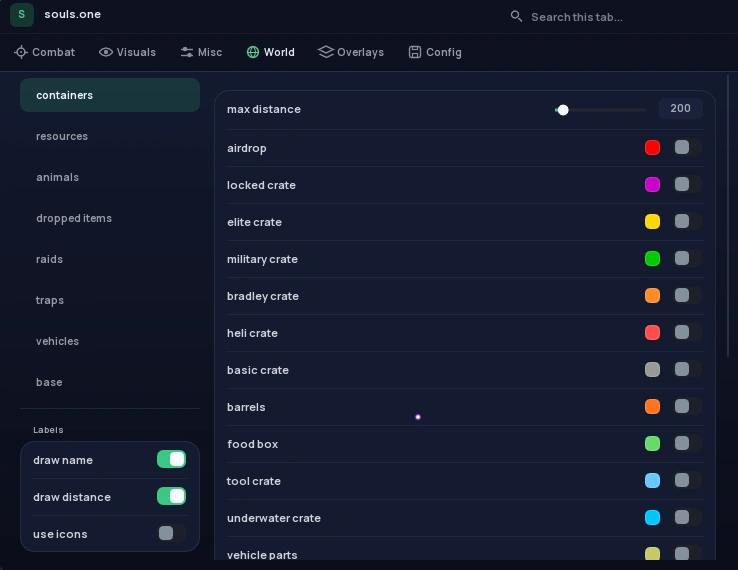Enable the airdrop toggle
Viewport: 738px width, 570px height.
click(688, 147)
